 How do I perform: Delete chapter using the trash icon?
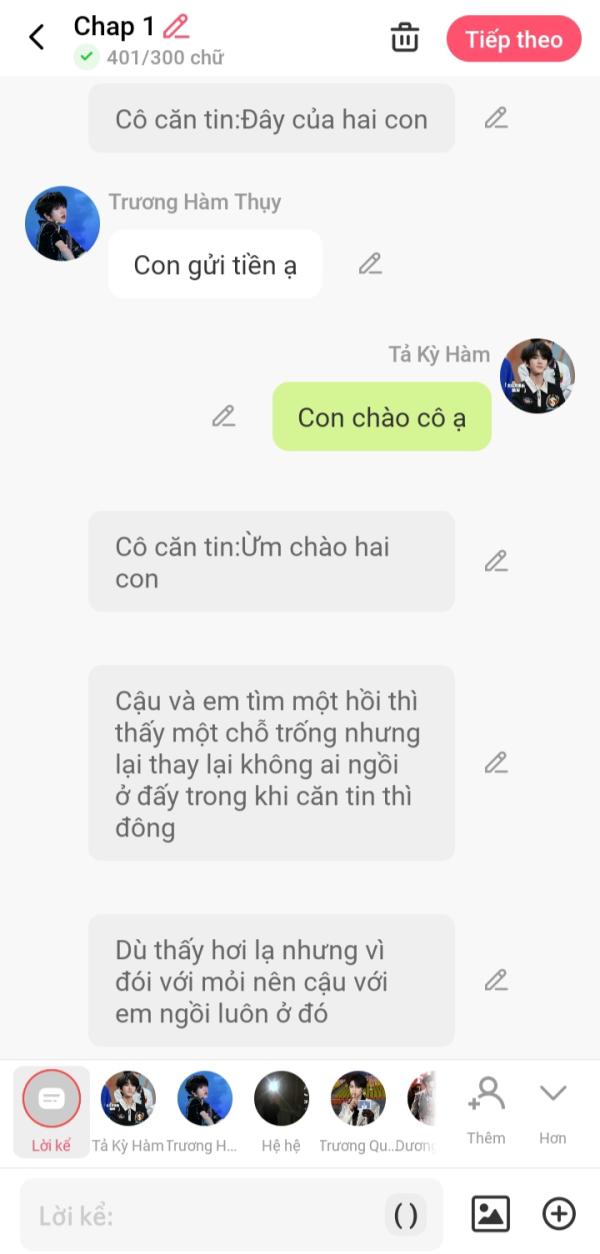404,38
